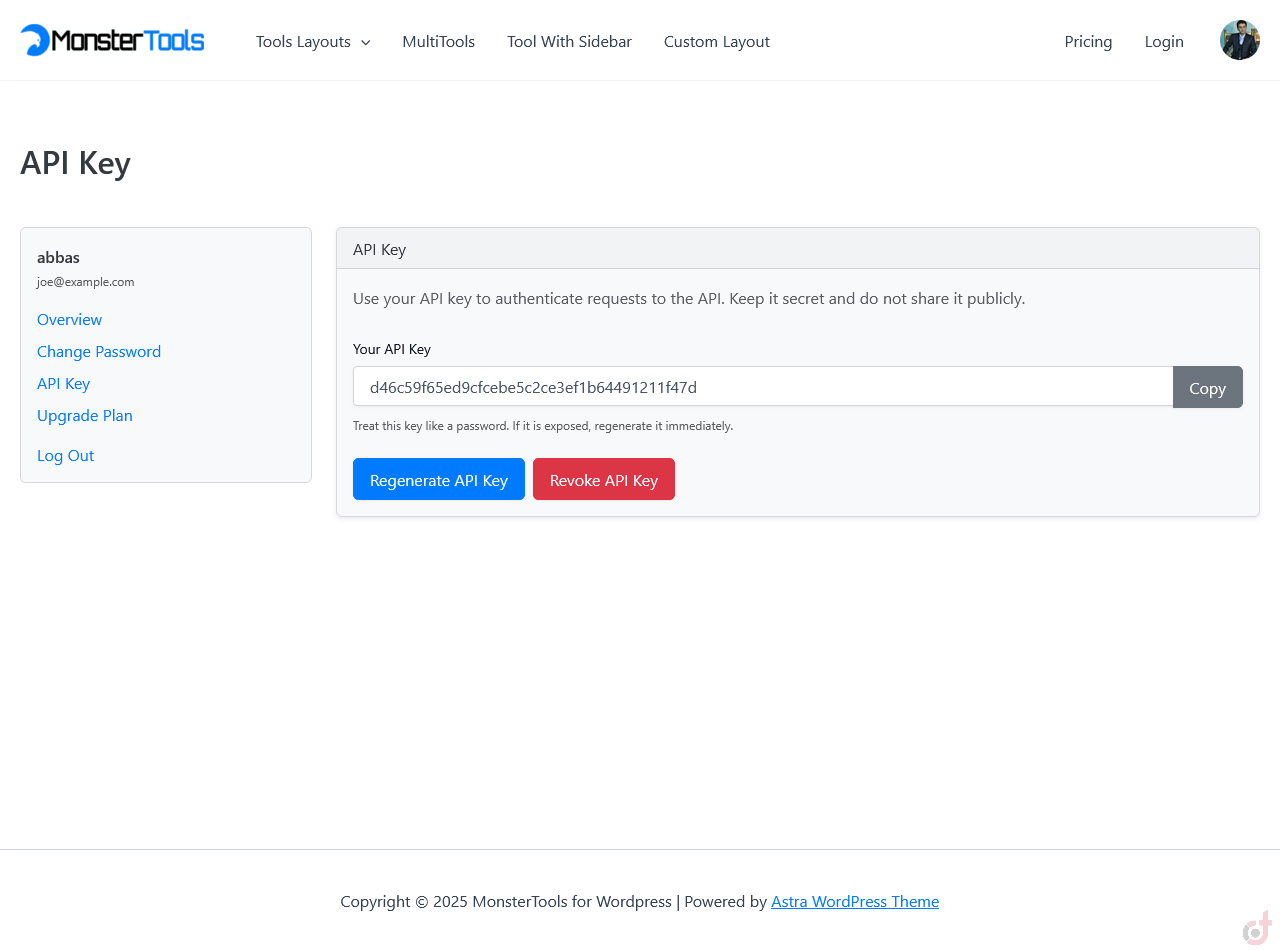Visit the Astra WordPress Theme footer link

854,902
